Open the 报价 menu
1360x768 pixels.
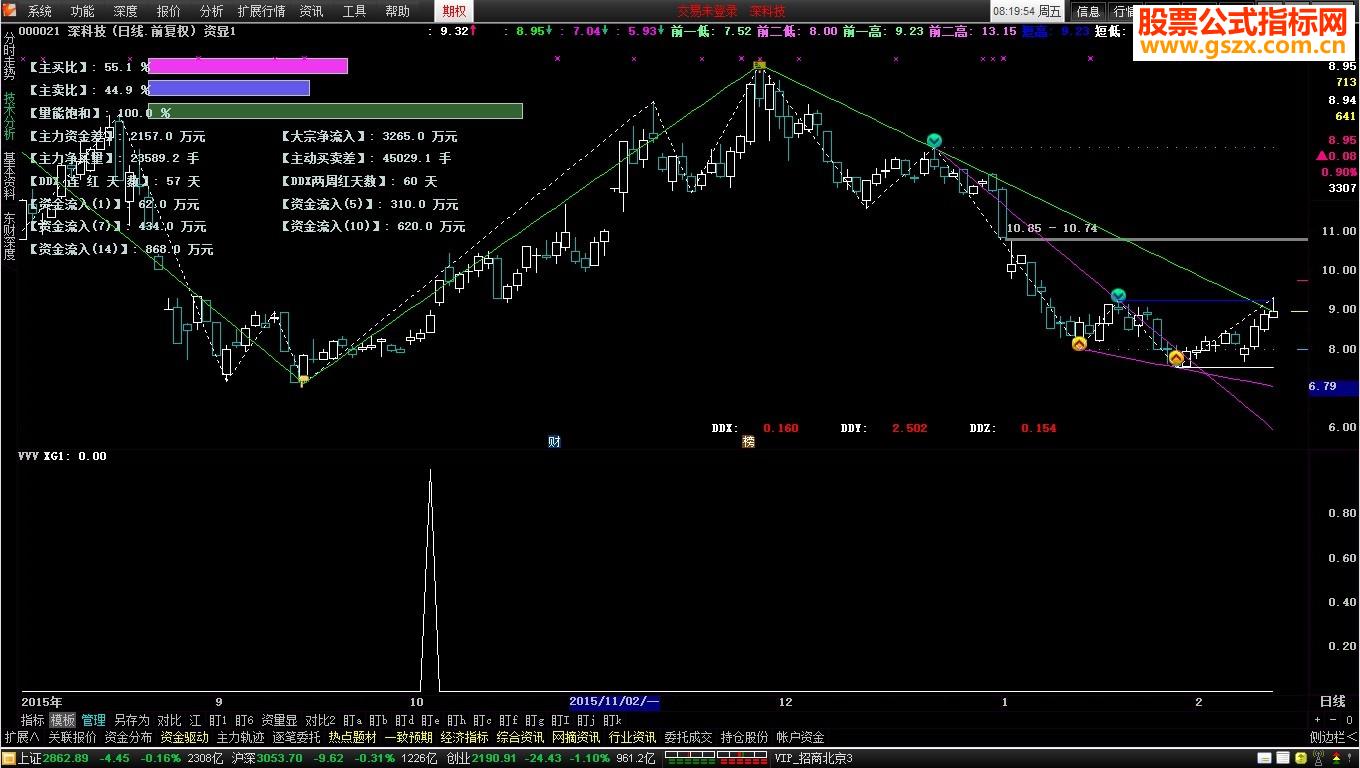[169, 11]
